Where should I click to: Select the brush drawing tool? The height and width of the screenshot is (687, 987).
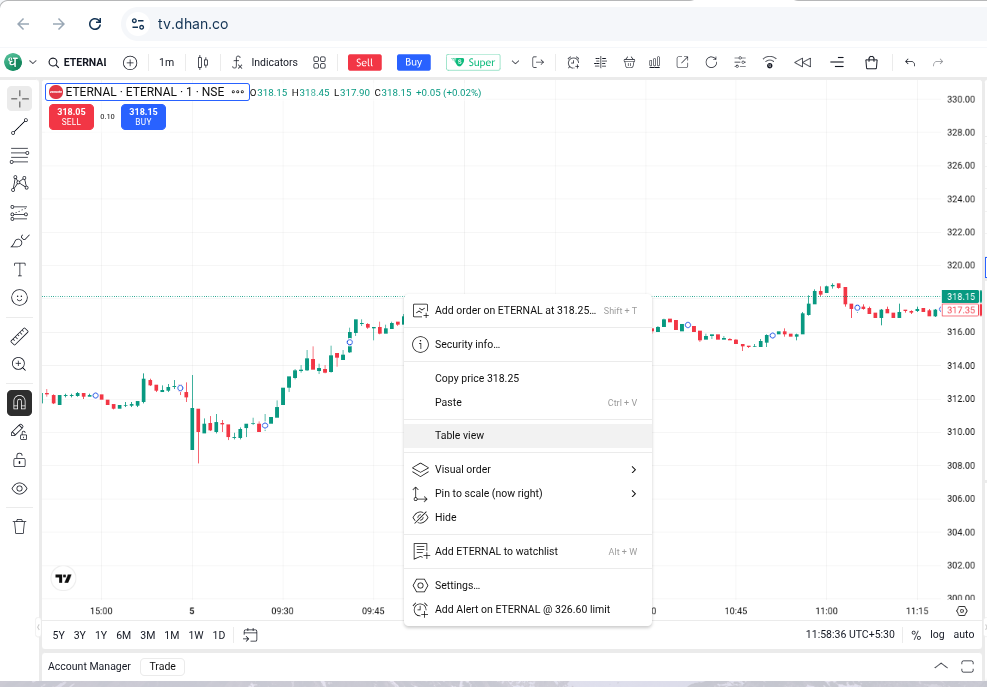pyautogui.click(x=20, y=241)
